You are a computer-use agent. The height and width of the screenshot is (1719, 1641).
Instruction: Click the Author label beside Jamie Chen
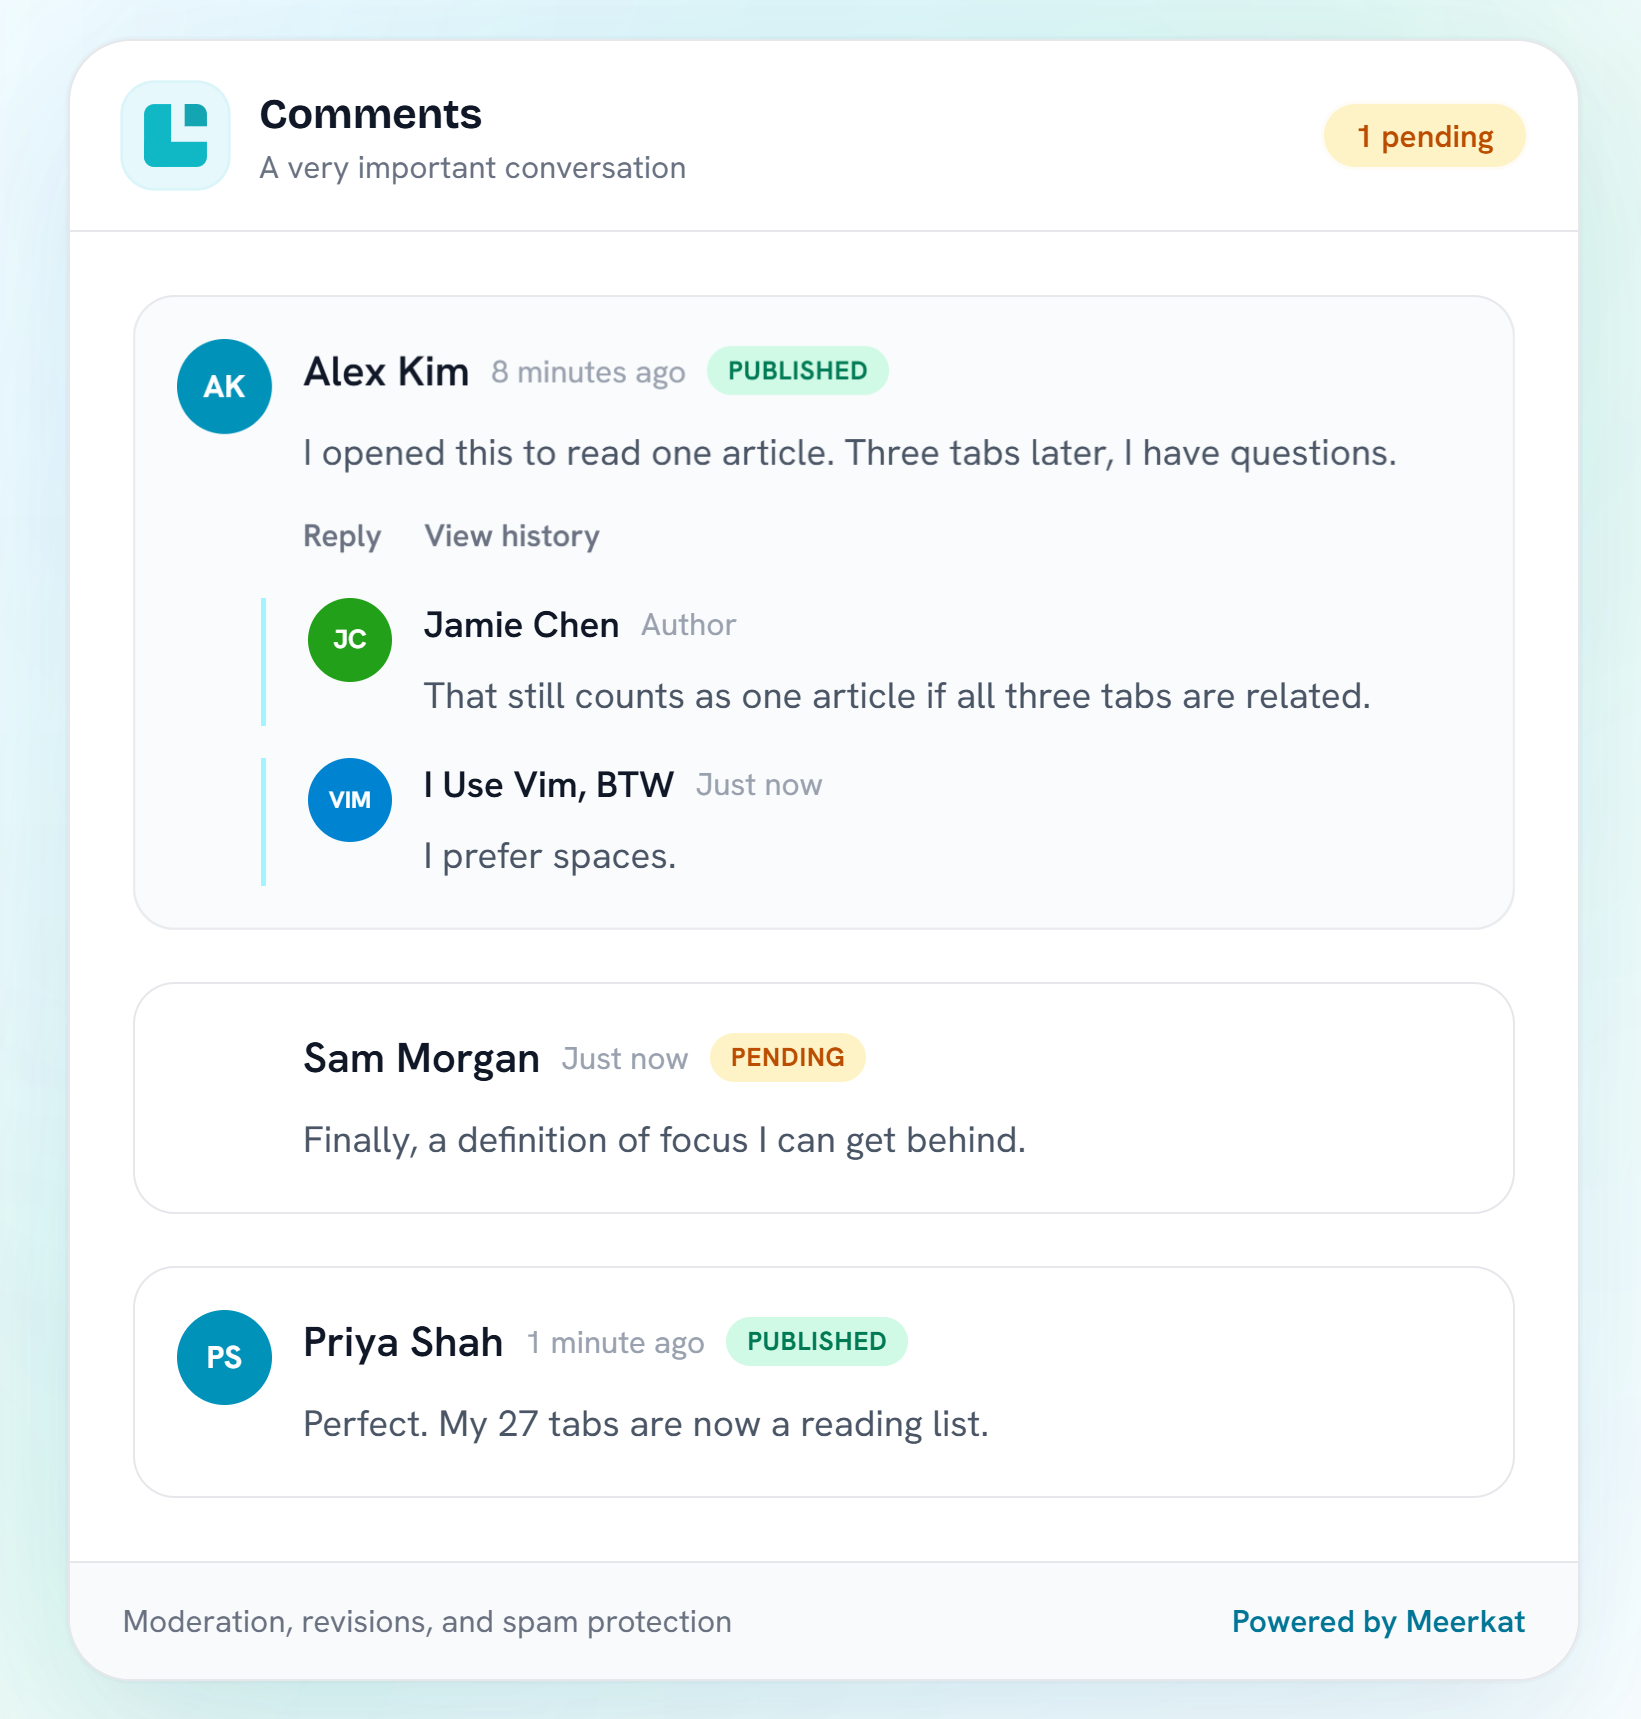(x=688, y=625)
